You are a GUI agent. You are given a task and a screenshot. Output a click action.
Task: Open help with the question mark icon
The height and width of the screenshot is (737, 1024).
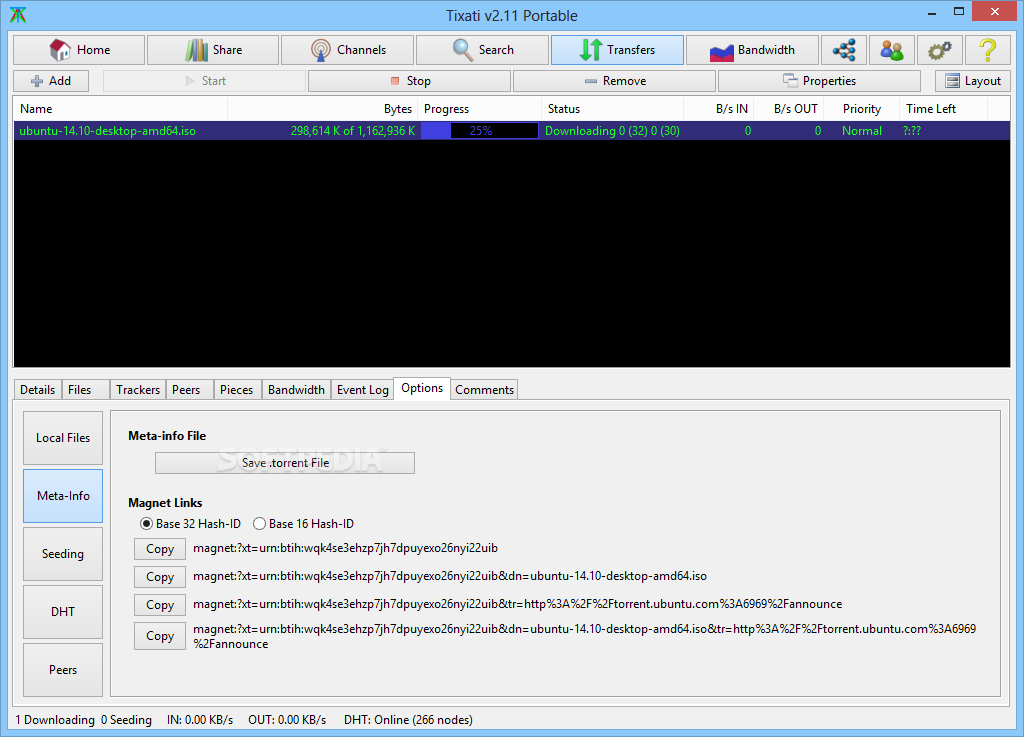click(987, 50)
